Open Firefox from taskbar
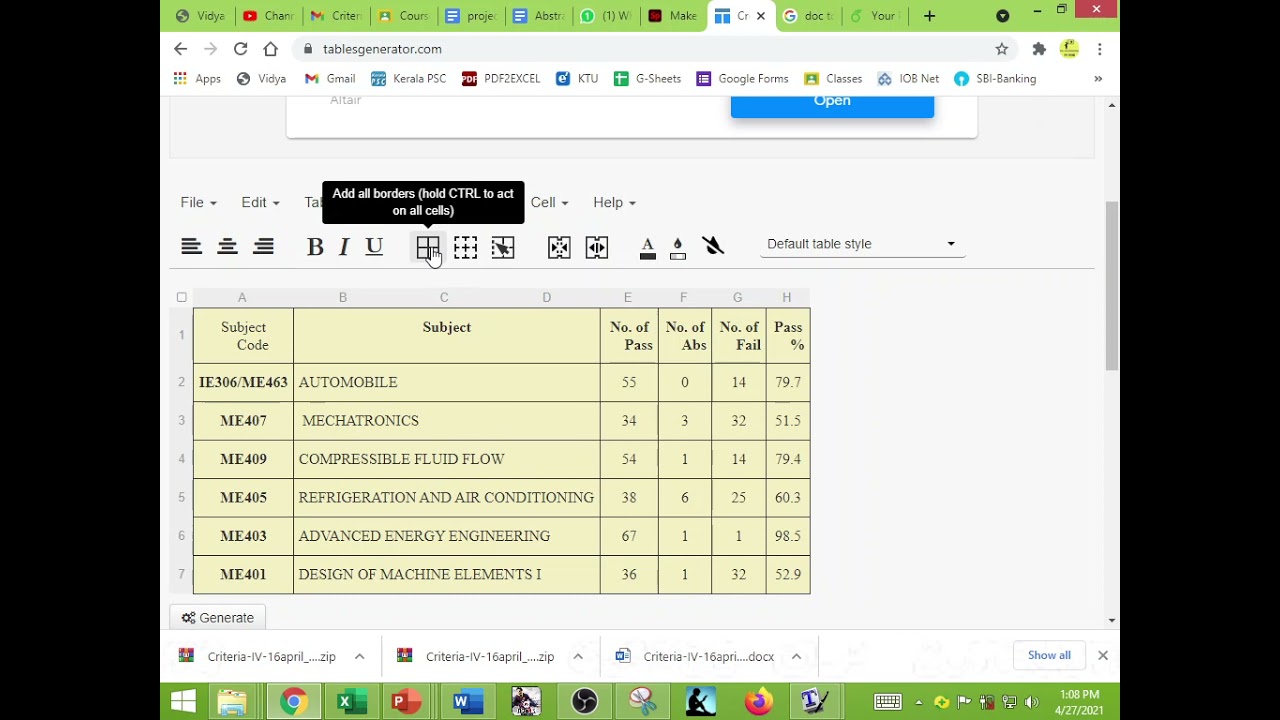 [757, 702]
